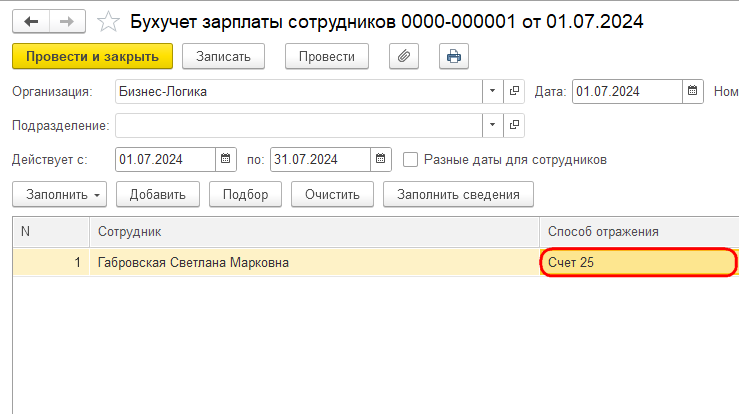Go back with the left arrow button
This screenshot has width=739, height=414.
[x=31, y=21]
